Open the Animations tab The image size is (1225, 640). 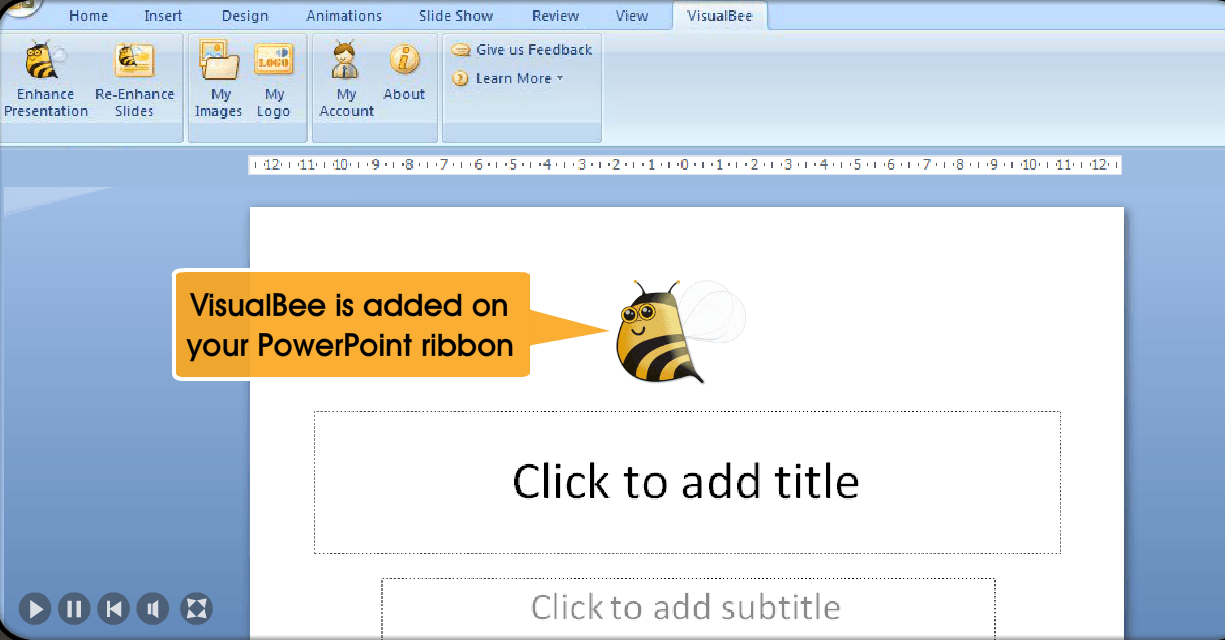pos(344,16)
